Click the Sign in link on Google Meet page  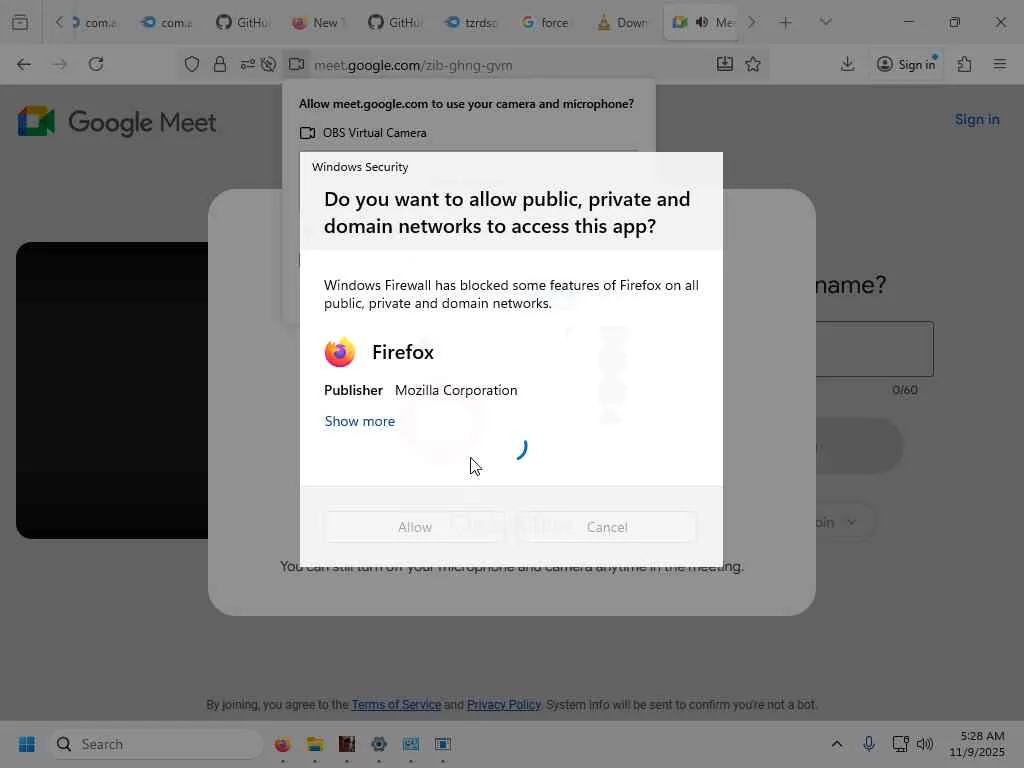(977, 120)
